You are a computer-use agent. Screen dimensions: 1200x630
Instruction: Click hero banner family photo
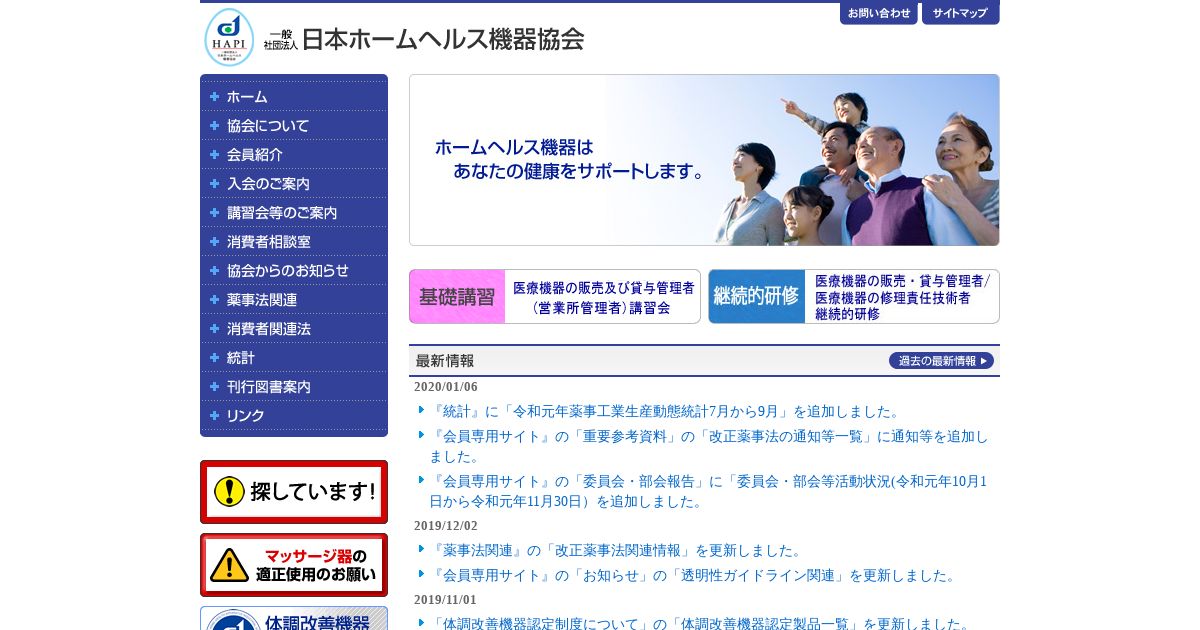(704, 160)
